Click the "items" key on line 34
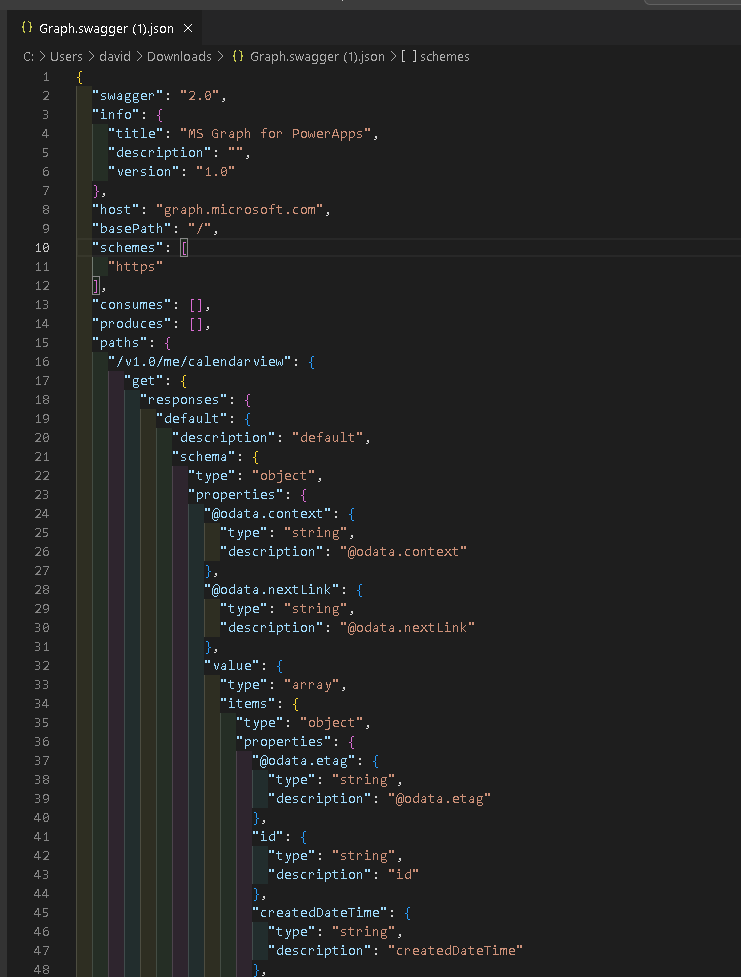Viewport: 741px width, 977px height. (x=247, y=704)
